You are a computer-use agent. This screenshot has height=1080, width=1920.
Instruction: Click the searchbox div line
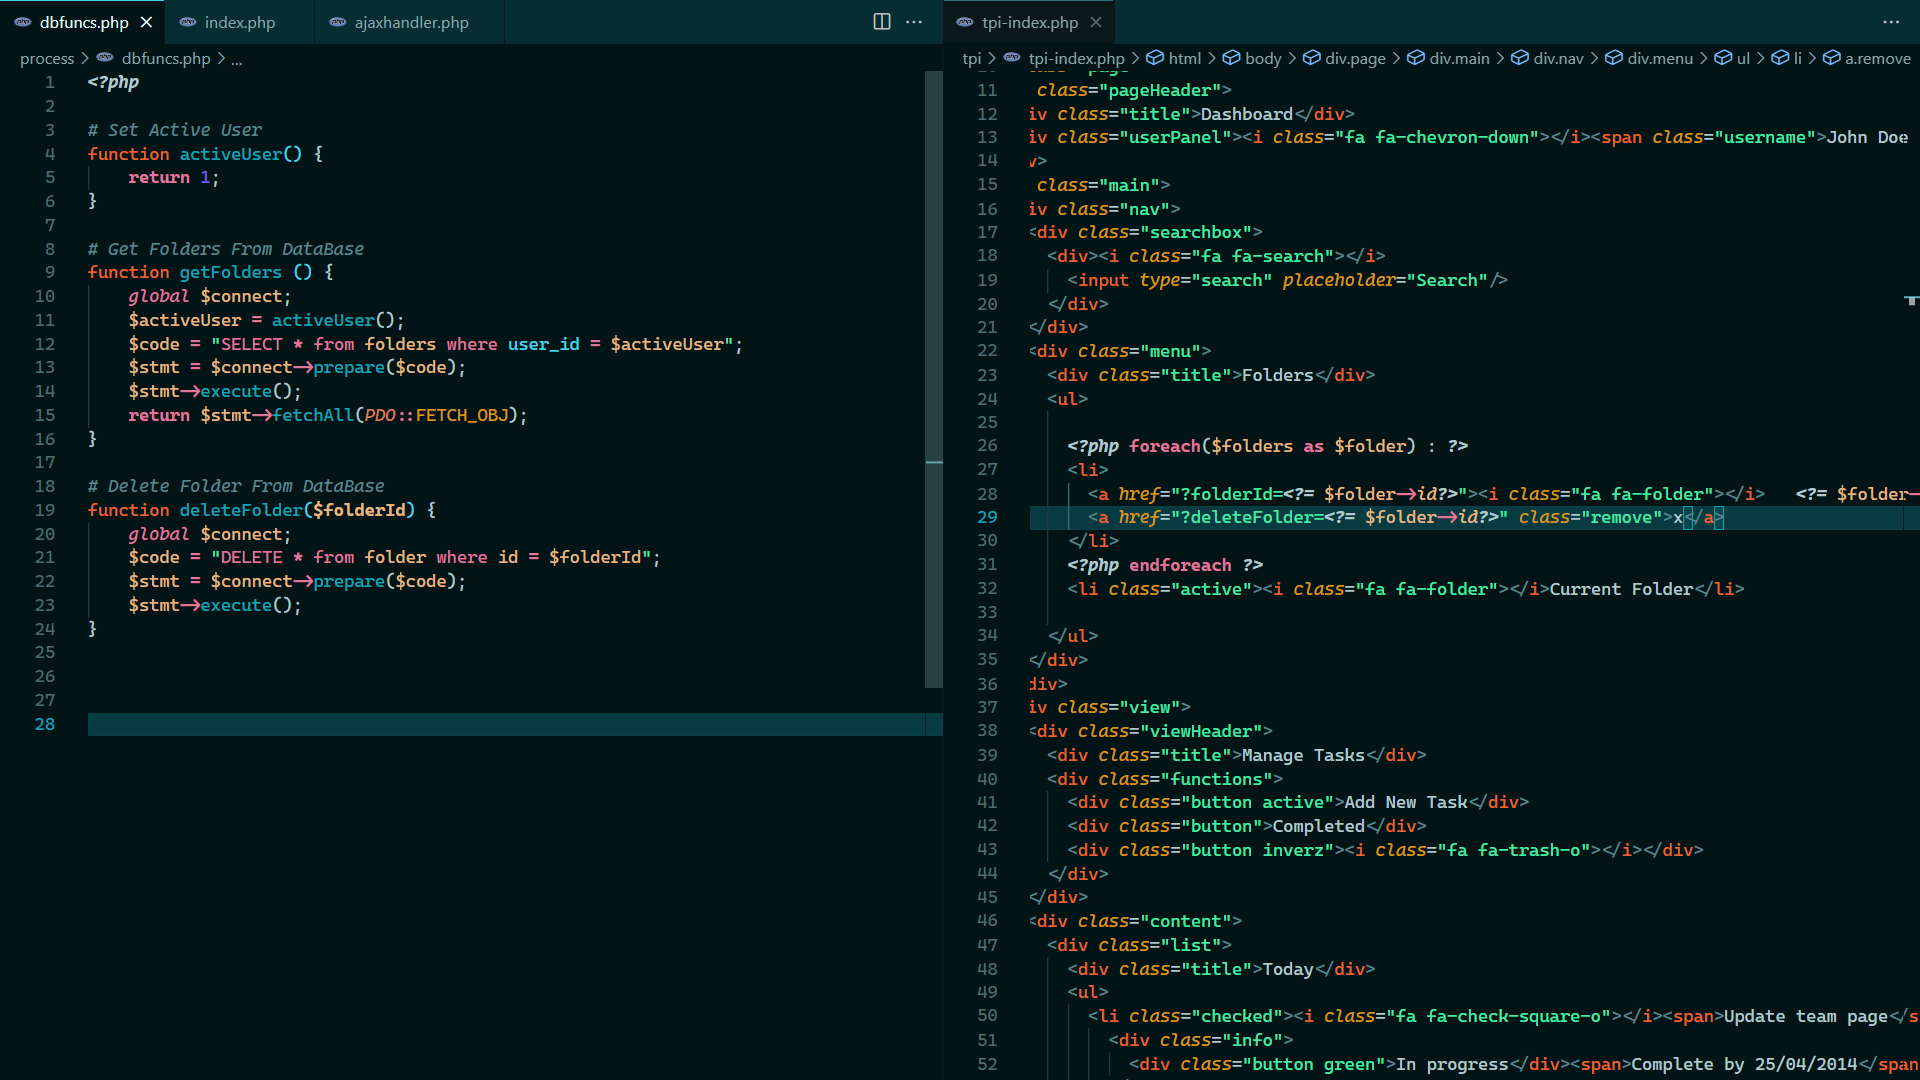1146,232
